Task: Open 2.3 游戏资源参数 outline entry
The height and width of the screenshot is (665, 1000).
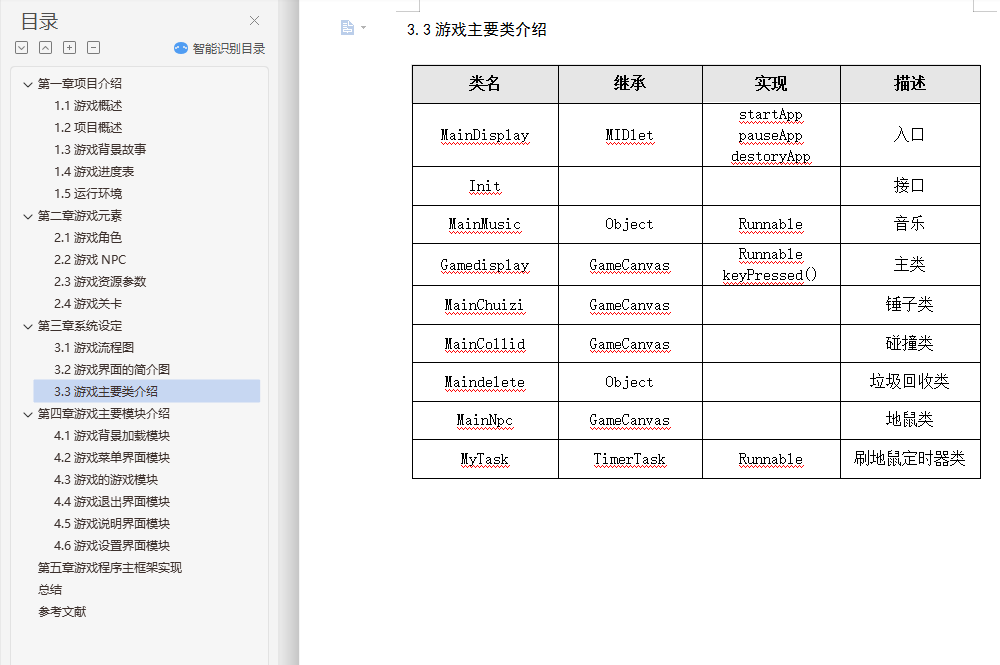Action: point(100,282)
